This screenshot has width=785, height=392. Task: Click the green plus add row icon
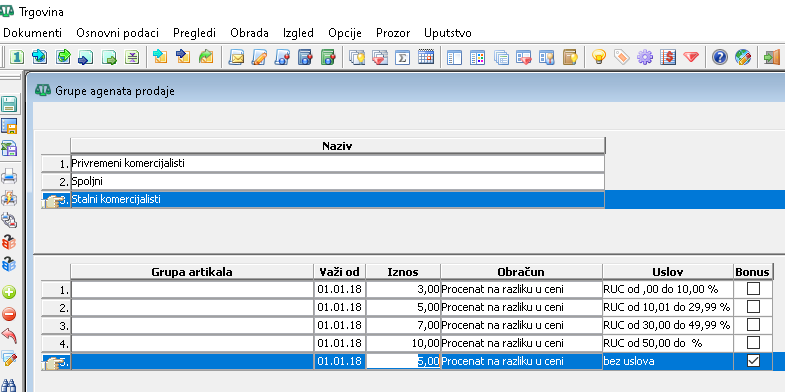pos(9,291)
